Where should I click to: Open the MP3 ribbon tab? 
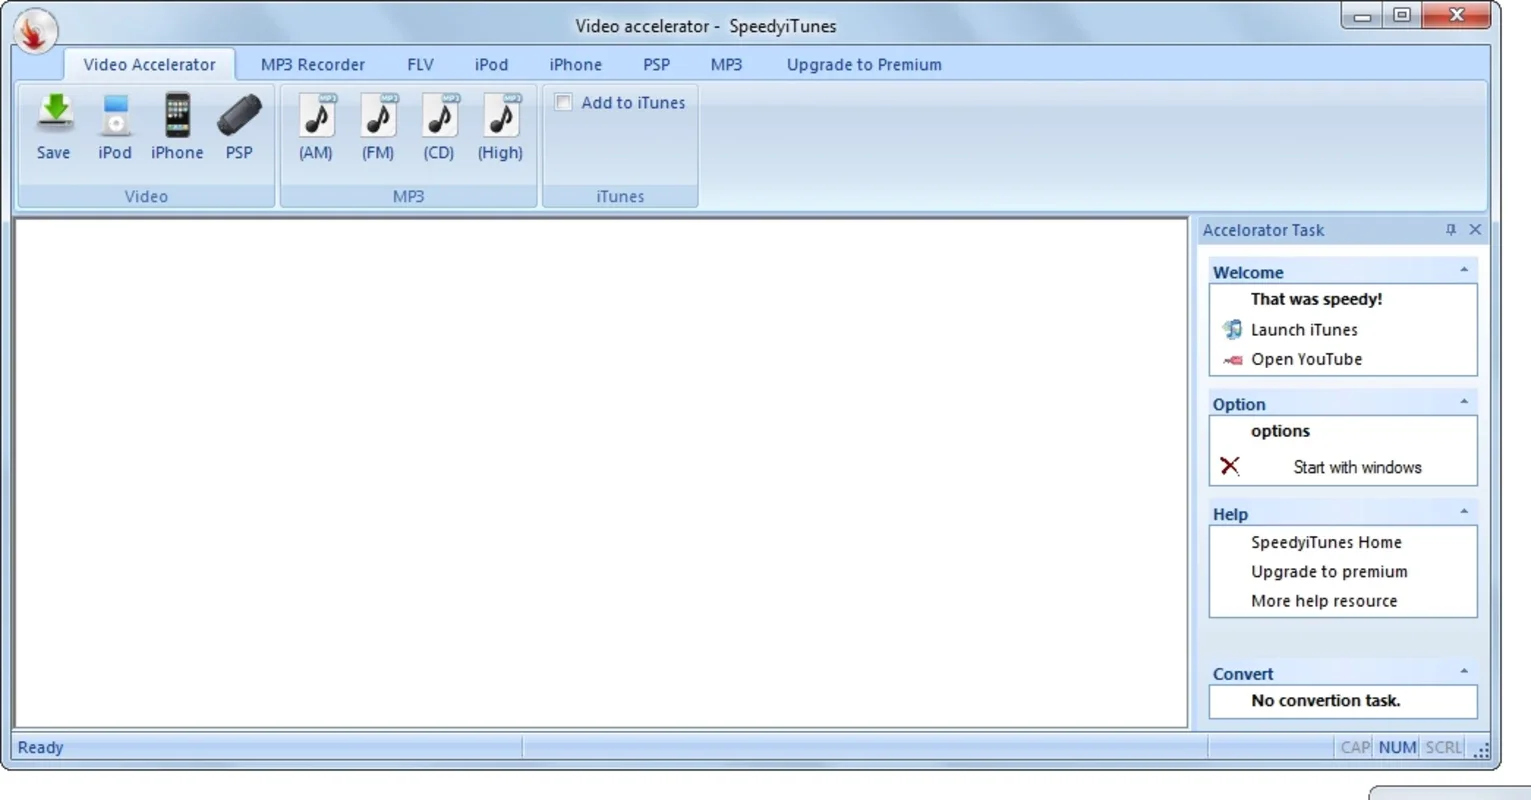coord(726,64)
